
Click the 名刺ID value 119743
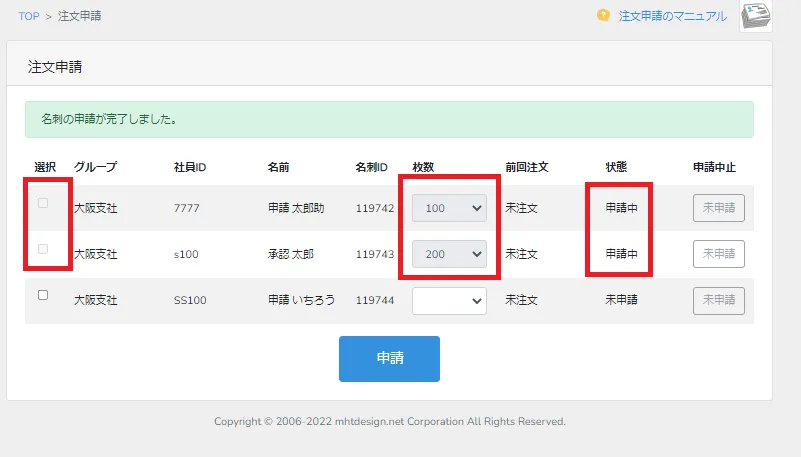click(375, 254)
